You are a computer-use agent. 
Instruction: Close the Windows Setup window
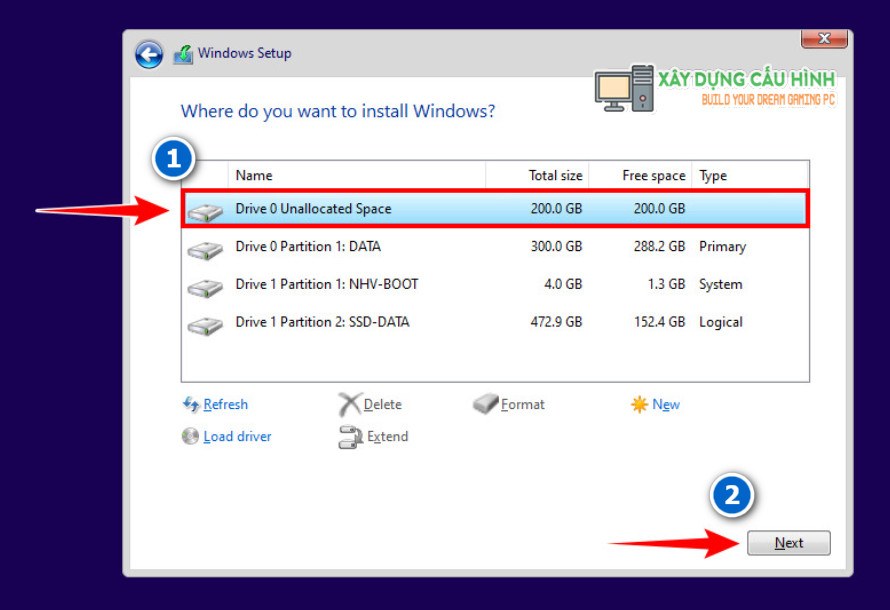[824, 39]
